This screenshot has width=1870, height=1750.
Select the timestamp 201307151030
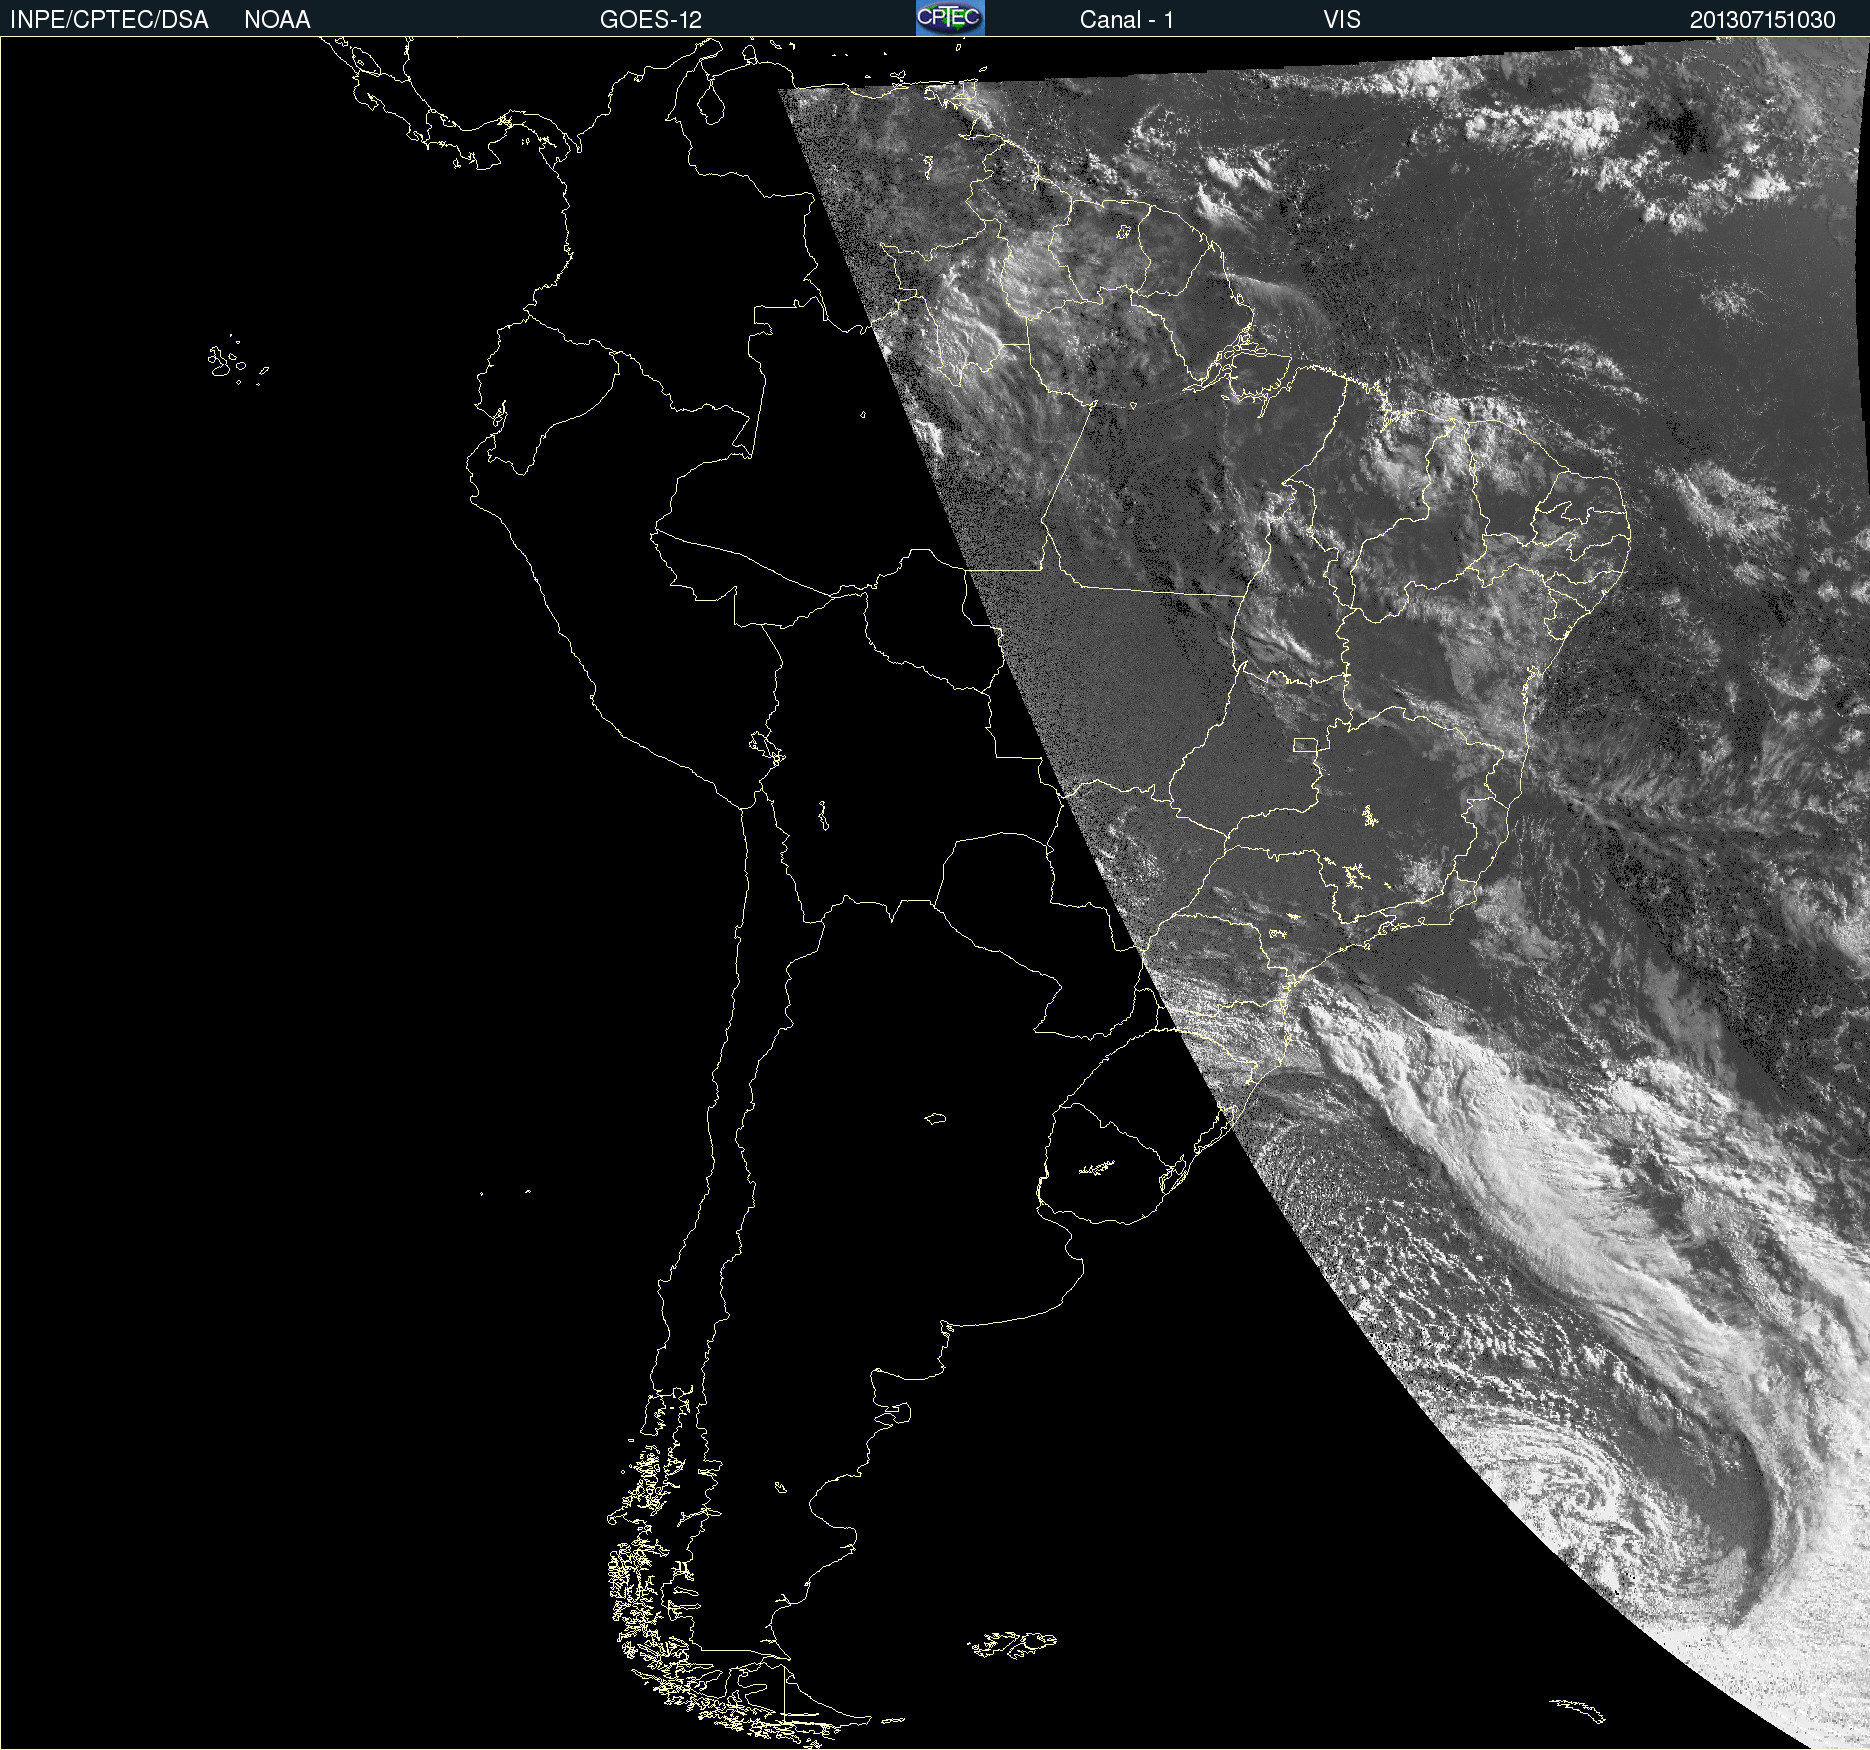(x=1762, y=20)
